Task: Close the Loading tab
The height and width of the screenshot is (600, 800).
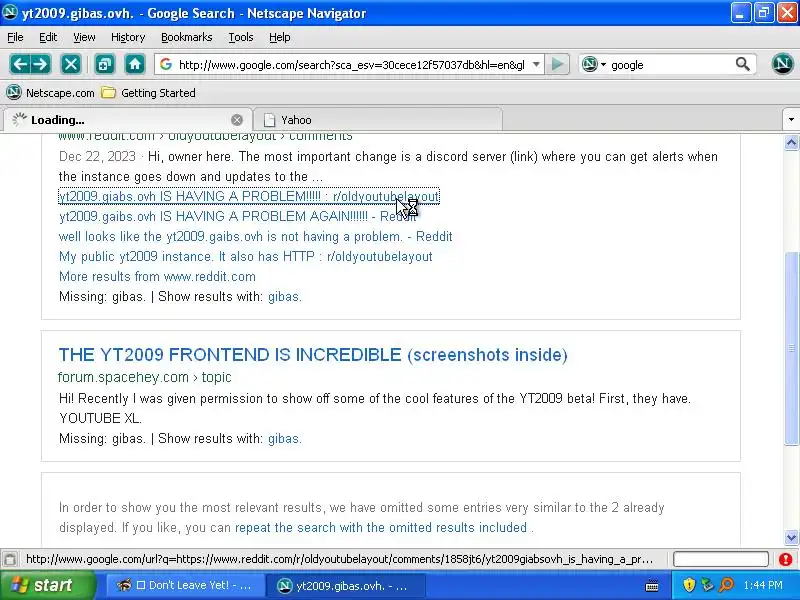Action: click(x=237, y=120)
